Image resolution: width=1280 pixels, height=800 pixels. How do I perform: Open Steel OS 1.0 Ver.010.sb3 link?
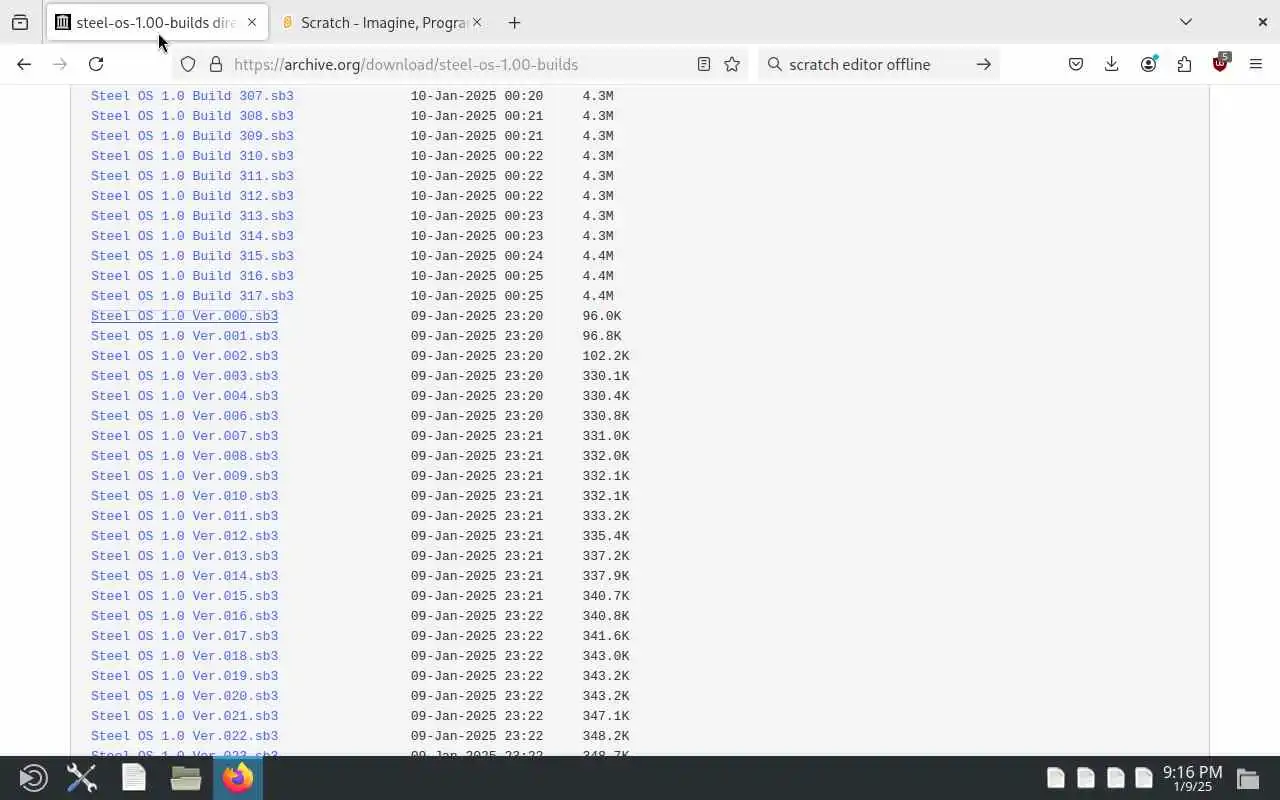[x=184, y=496]
